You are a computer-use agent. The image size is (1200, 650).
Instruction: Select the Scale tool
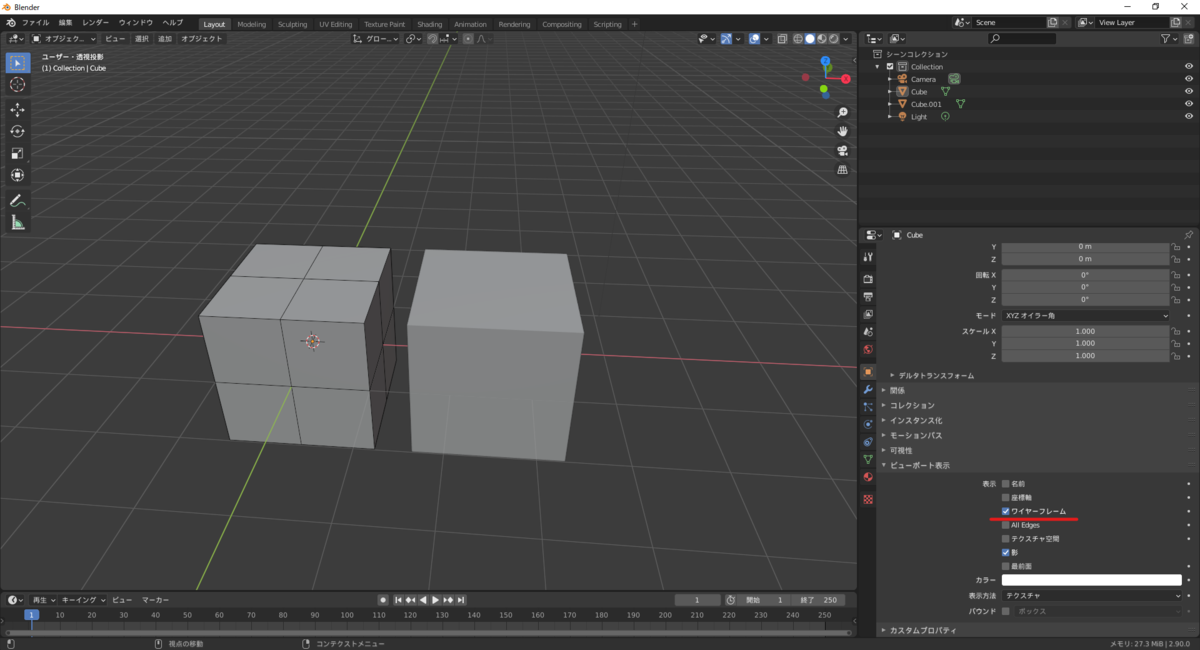pos(18,154)
